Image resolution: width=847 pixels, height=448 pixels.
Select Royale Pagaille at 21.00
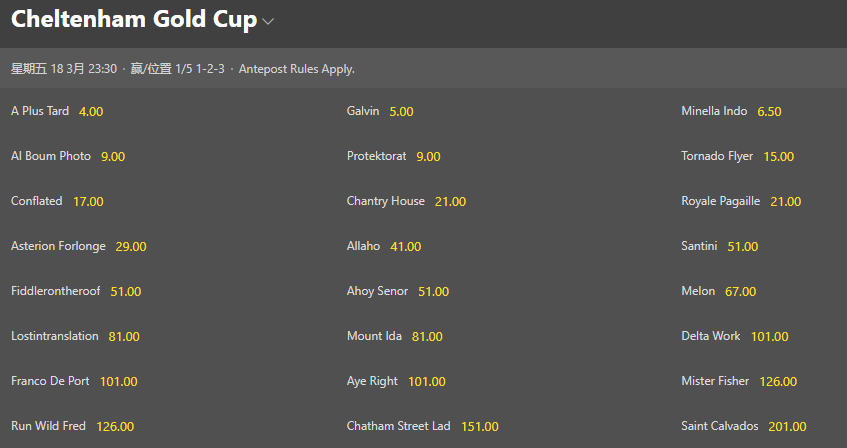786,201
